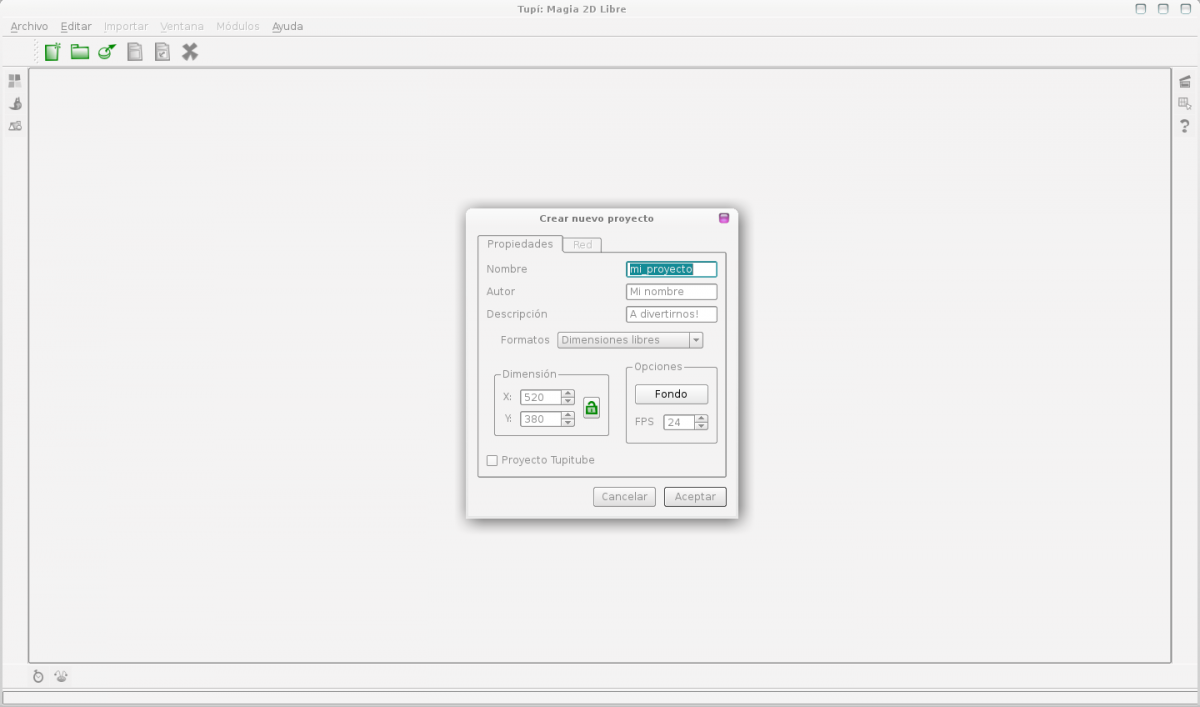1200x707 pixels.
Task: Decrease the FPS value with down arrow
Action: click(701, 426)
